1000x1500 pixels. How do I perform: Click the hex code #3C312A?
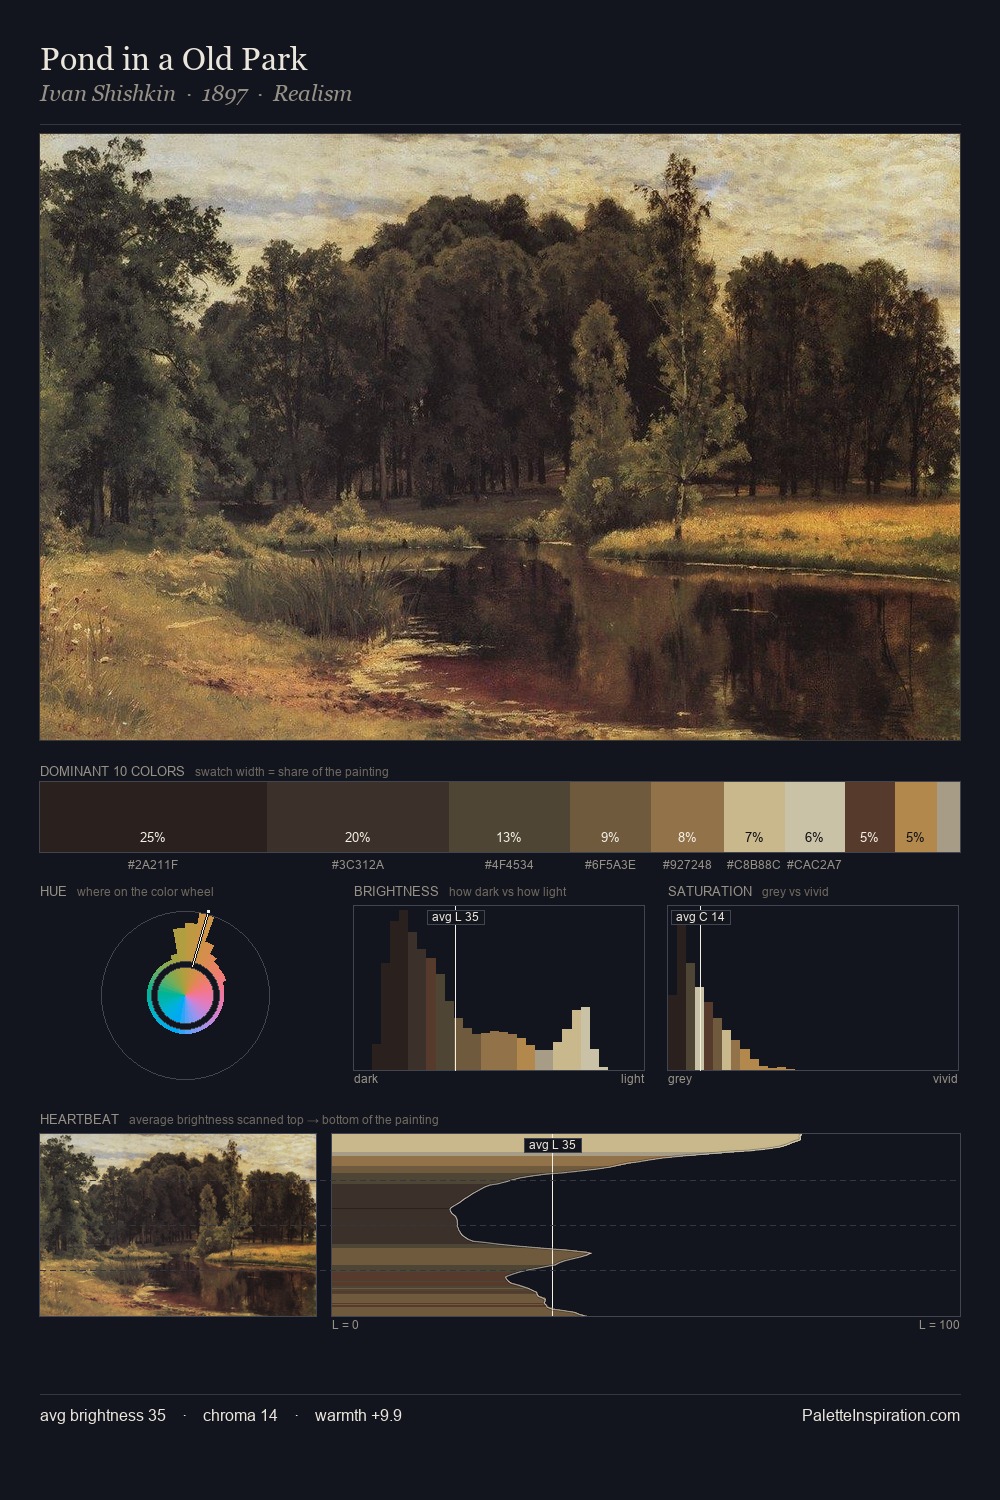(x=358, y=865)
